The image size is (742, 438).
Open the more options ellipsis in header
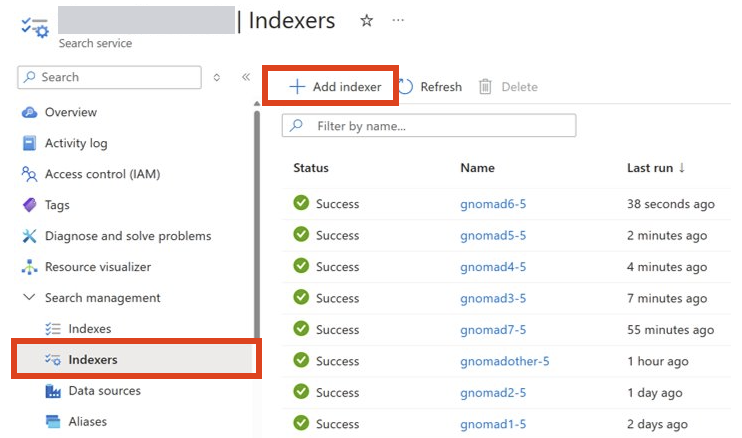click(x=398, y=20)
